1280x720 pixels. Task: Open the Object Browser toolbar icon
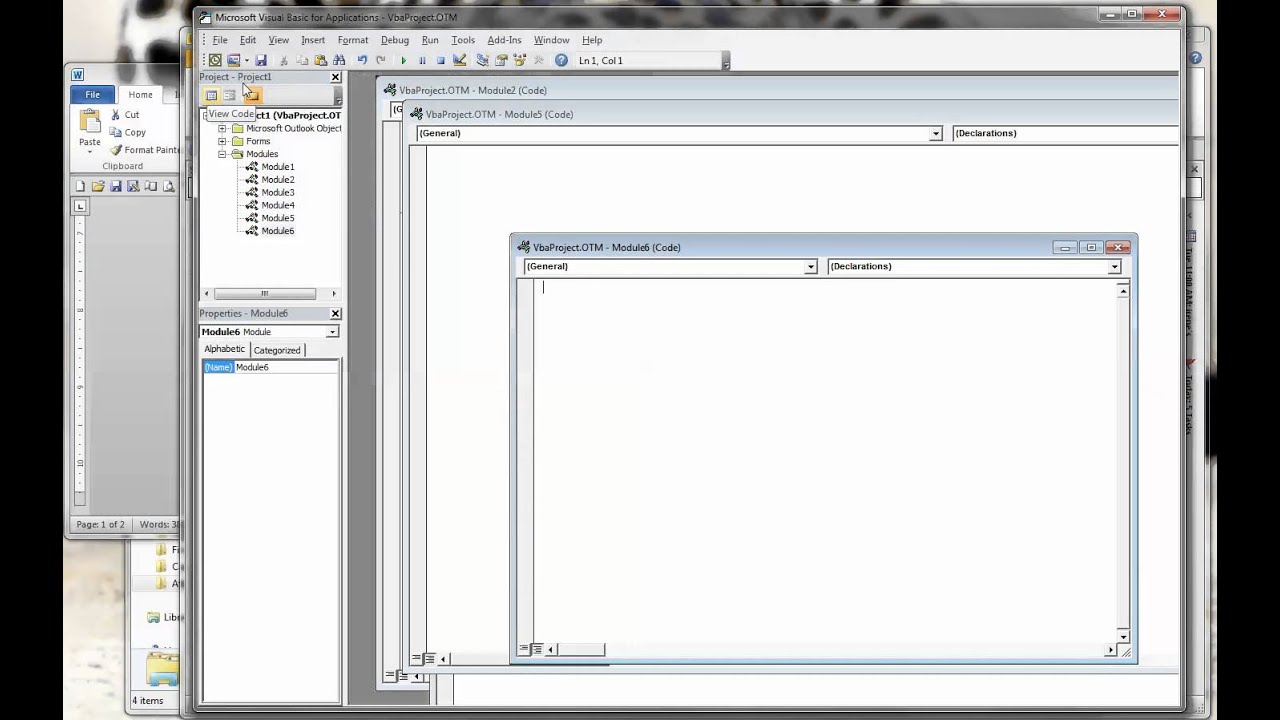519,60
